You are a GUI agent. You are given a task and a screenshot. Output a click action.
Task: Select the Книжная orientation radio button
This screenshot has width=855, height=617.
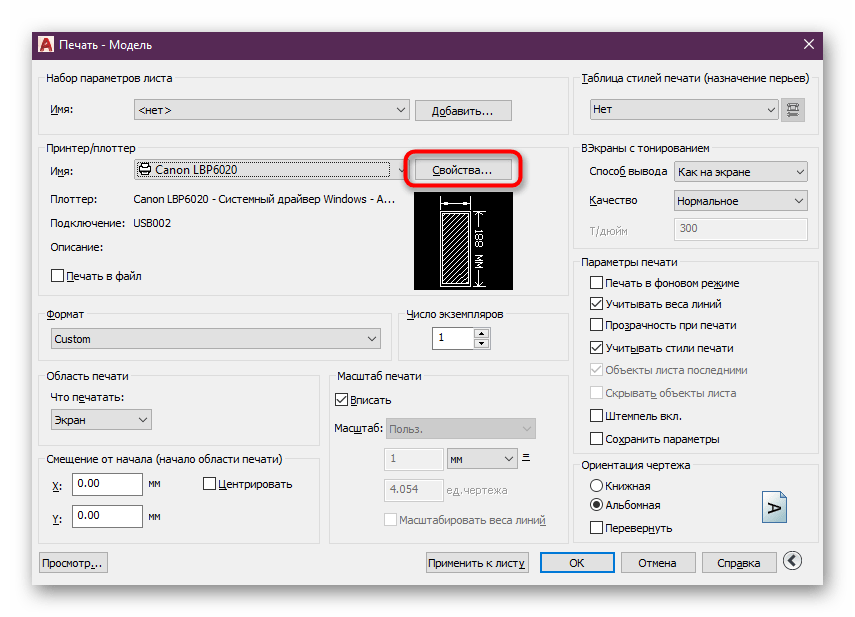[597, 486]
